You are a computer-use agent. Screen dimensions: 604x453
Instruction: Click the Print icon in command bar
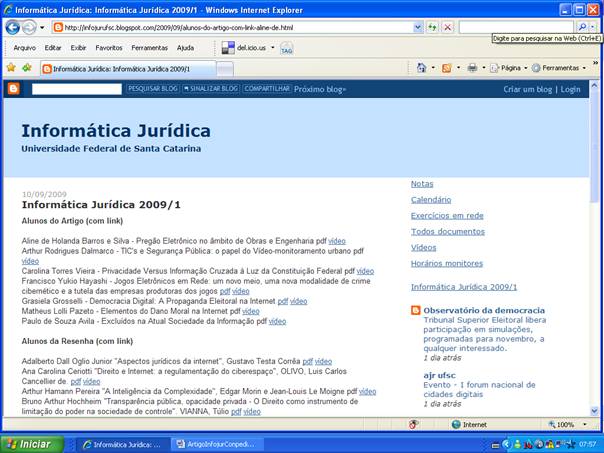coord(472,68)
